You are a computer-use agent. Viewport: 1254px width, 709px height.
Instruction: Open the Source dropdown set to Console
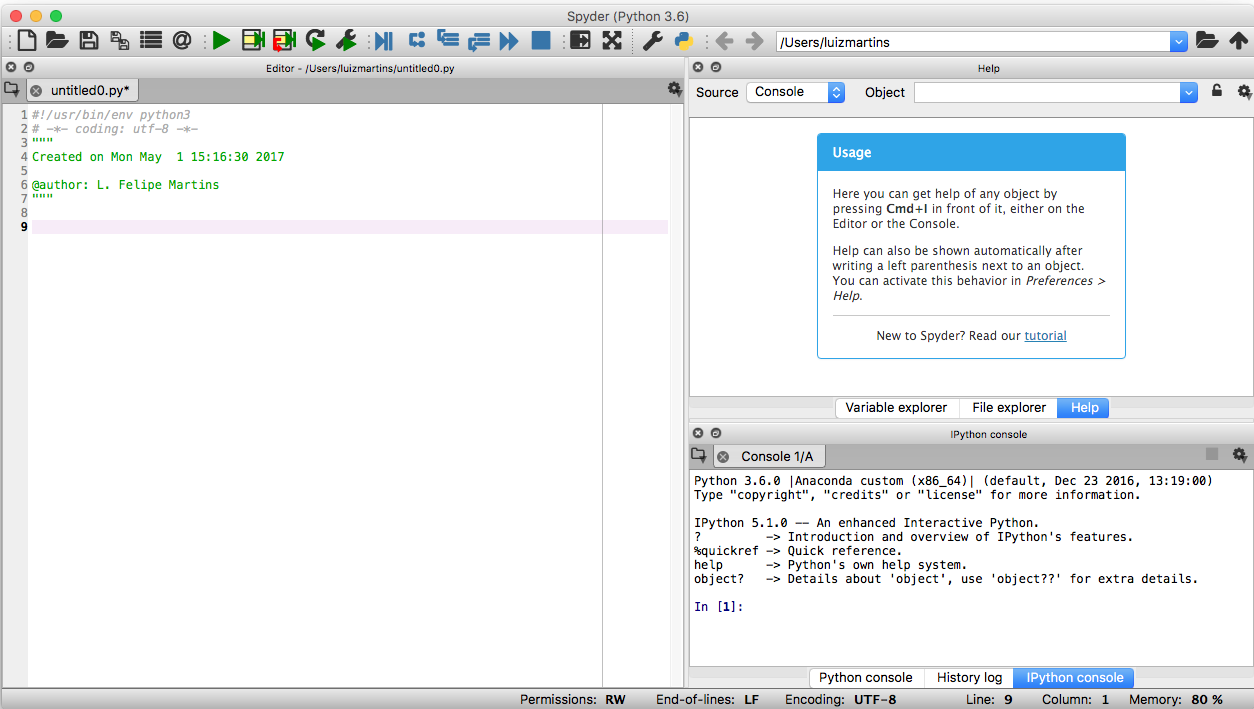click(795, 92)
